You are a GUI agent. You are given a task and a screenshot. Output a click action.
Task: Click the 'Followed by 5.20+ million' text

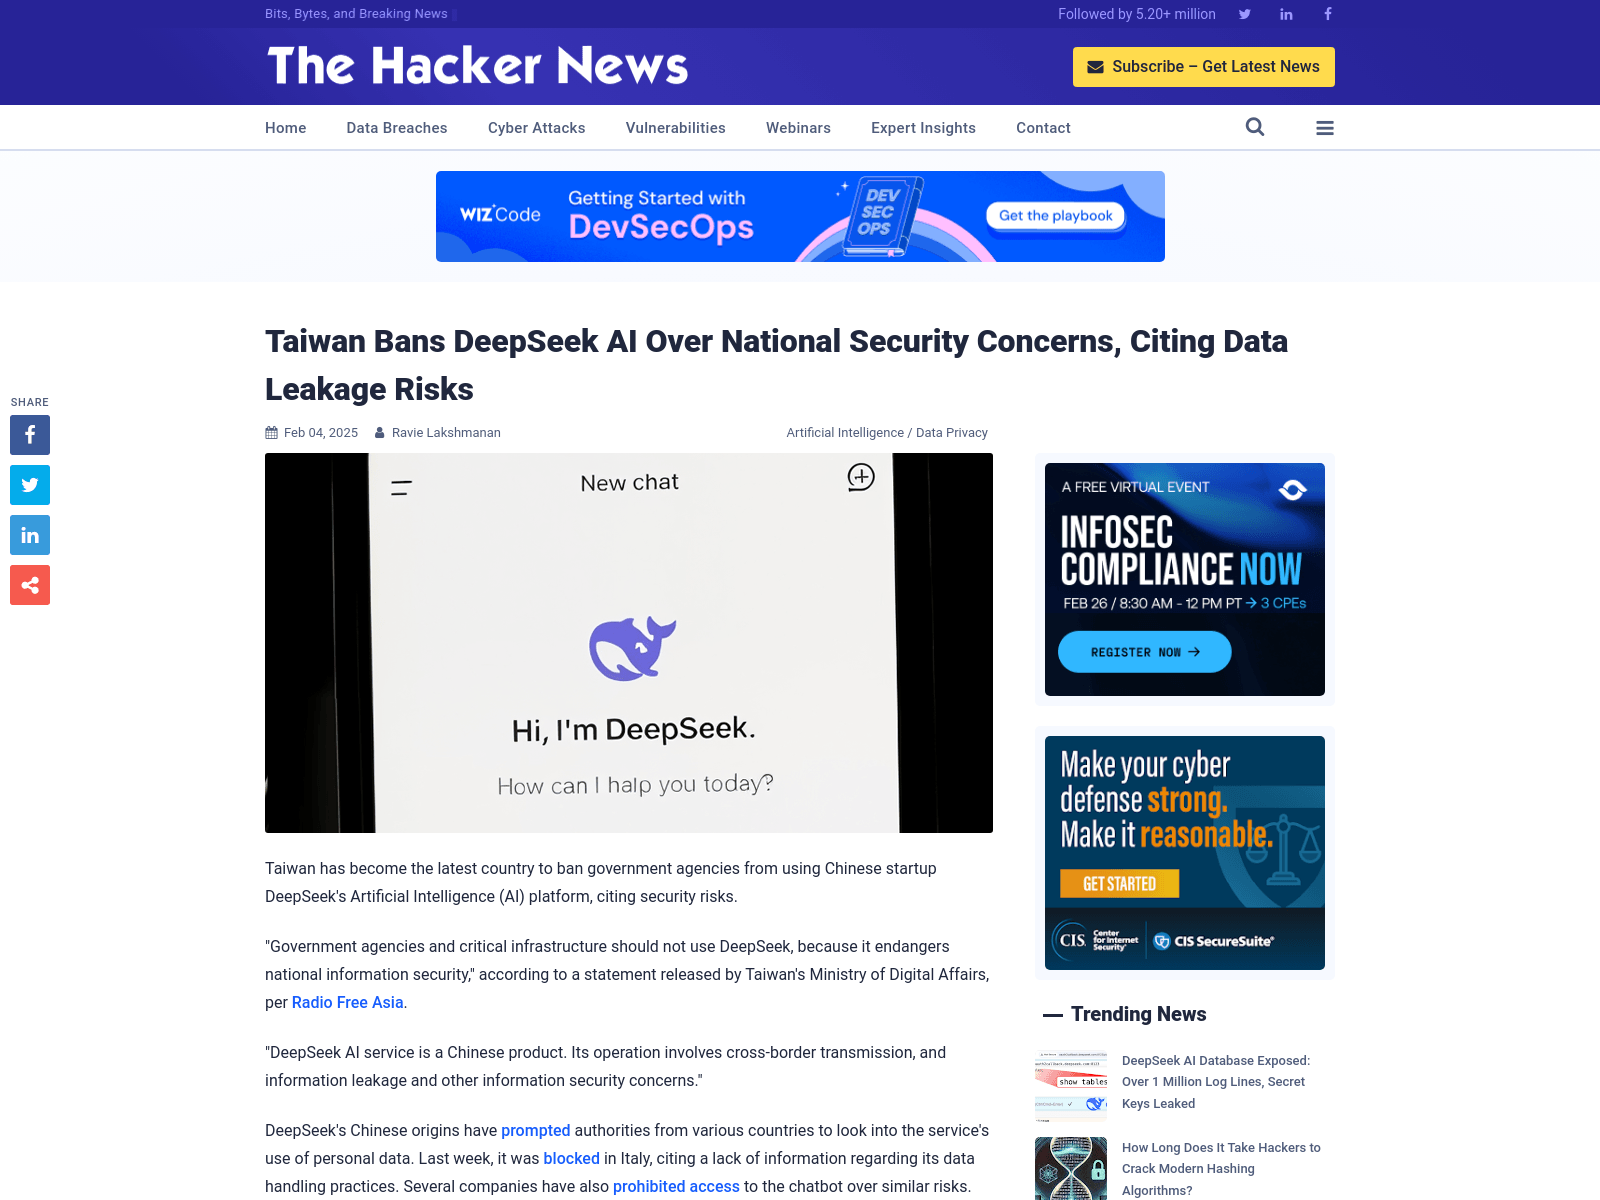(x=1137, y=14)
